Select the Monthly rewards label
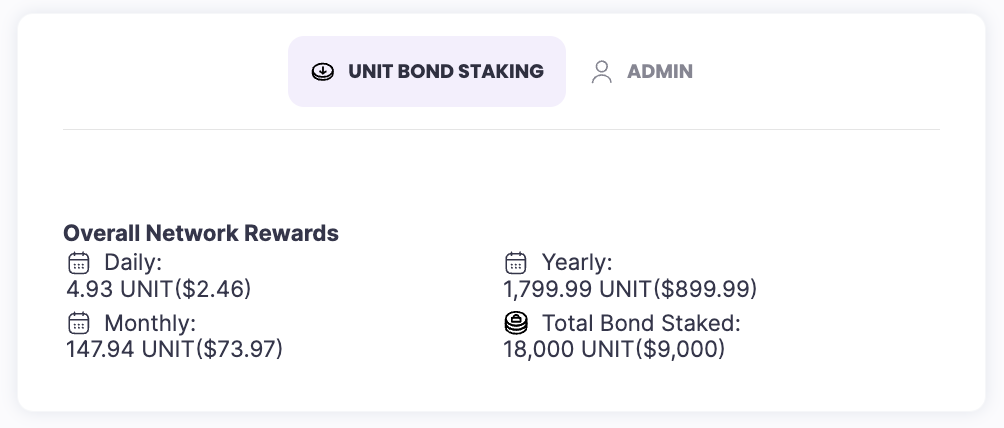 pos(150,323)
